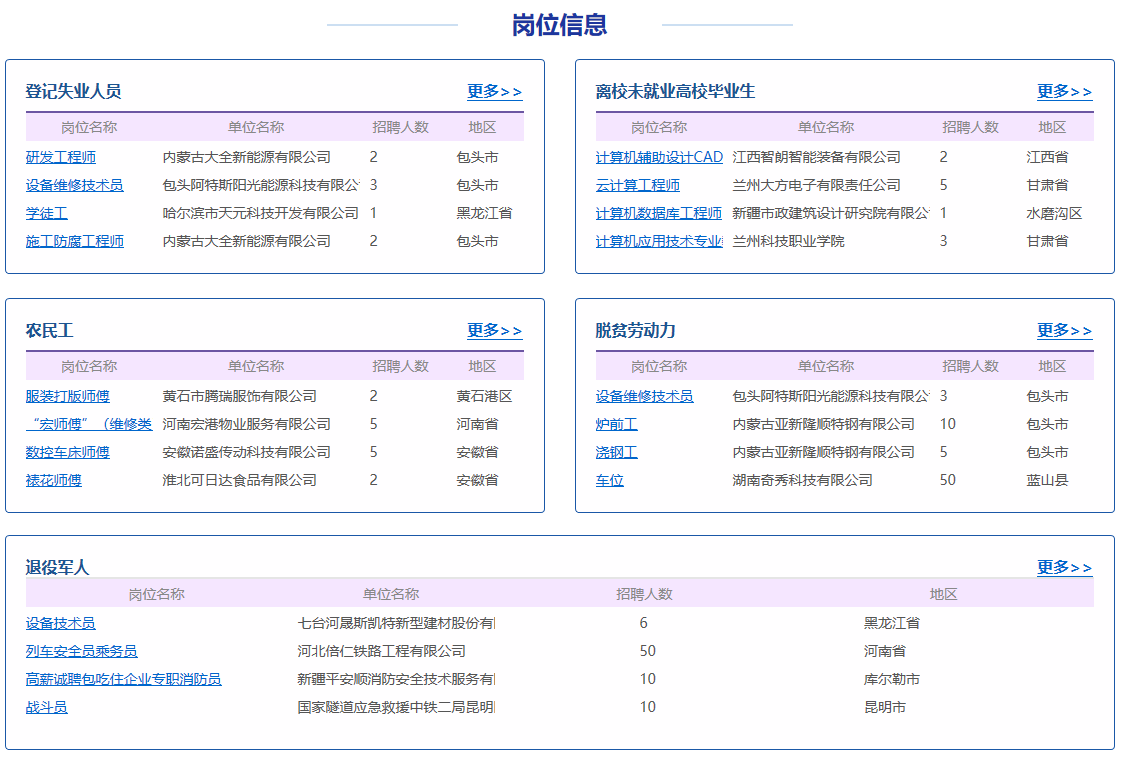Open the 车位 job link
This screenshot has height=764, width=1126.
tap(610, 480)
